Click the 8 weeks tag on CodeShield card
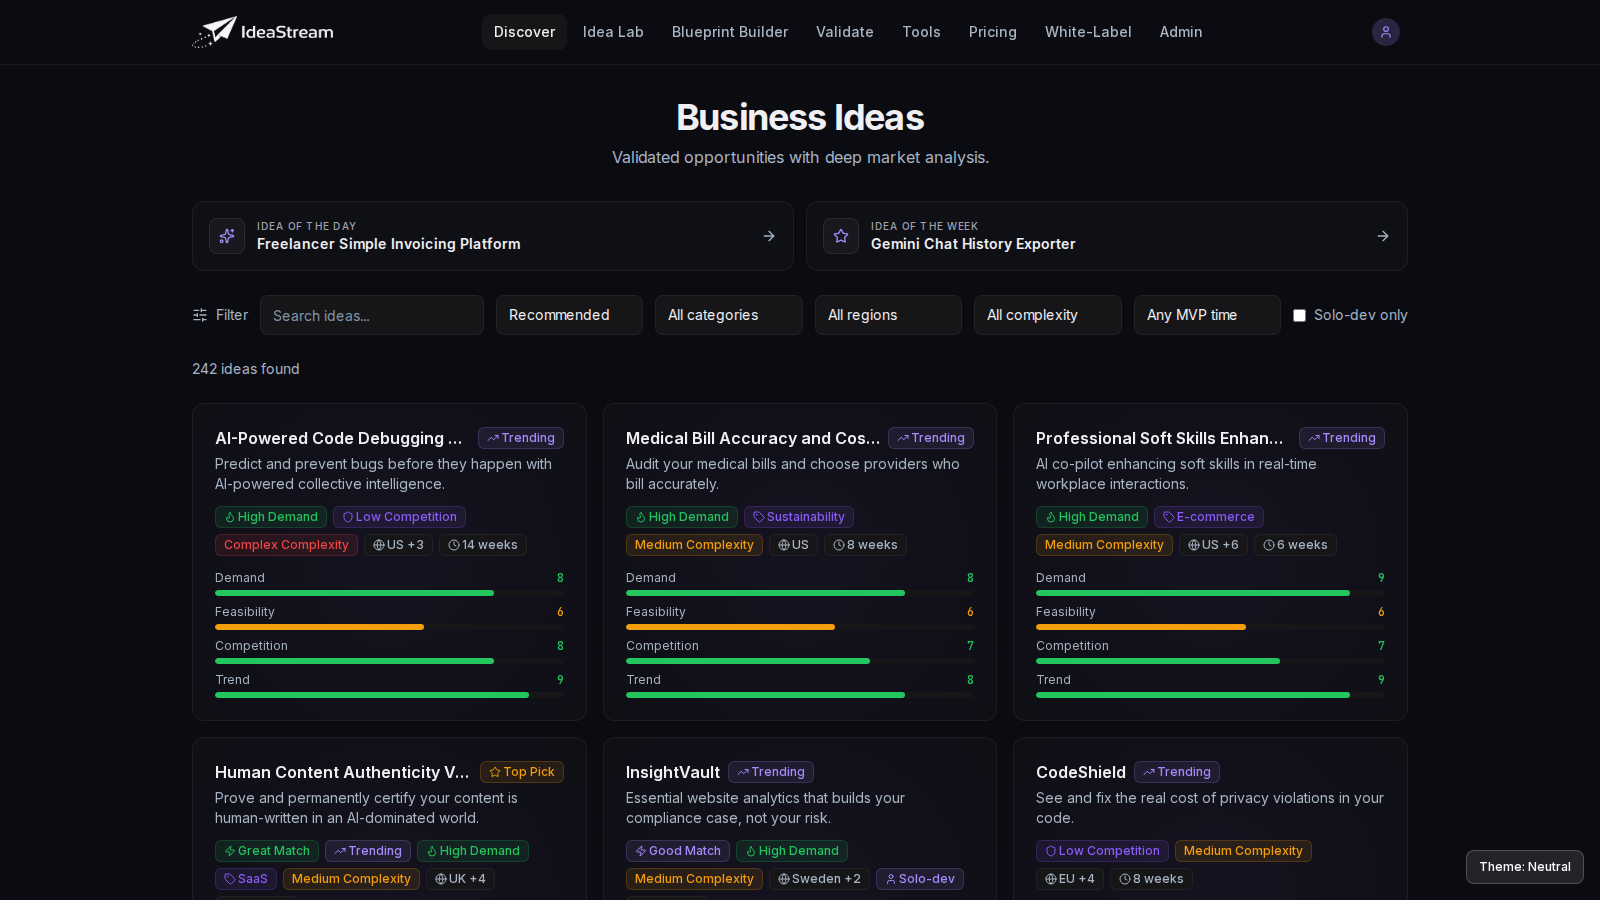The width and height of the screenshot is (1600, 900). point(1151,879)
